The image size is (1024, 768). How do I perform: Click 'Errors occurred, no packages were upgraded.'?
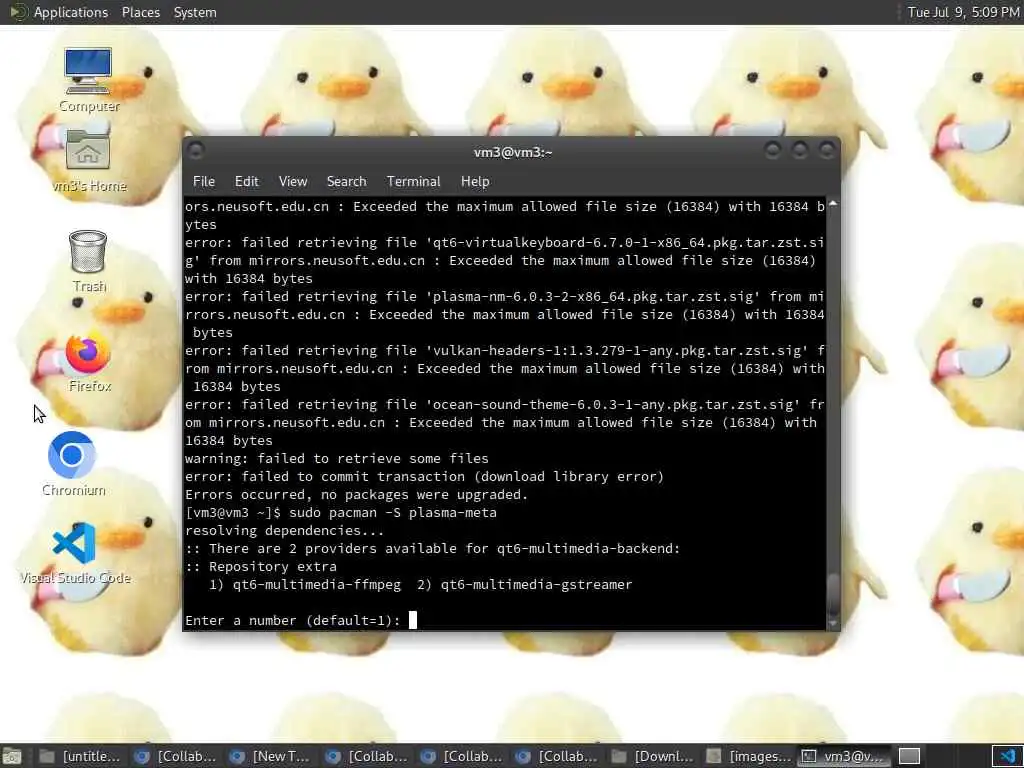coord(356,494)
